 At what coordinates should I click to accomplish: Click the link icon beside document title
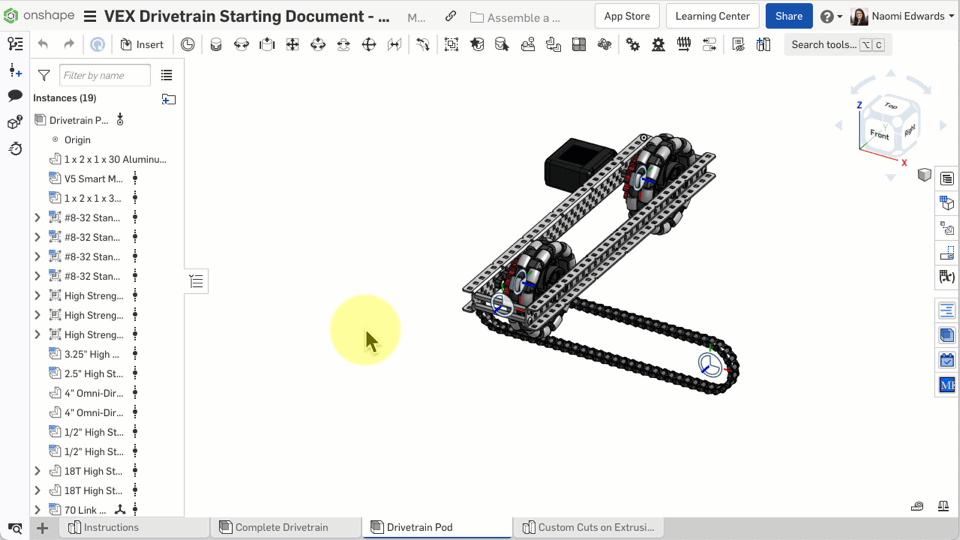451,17
